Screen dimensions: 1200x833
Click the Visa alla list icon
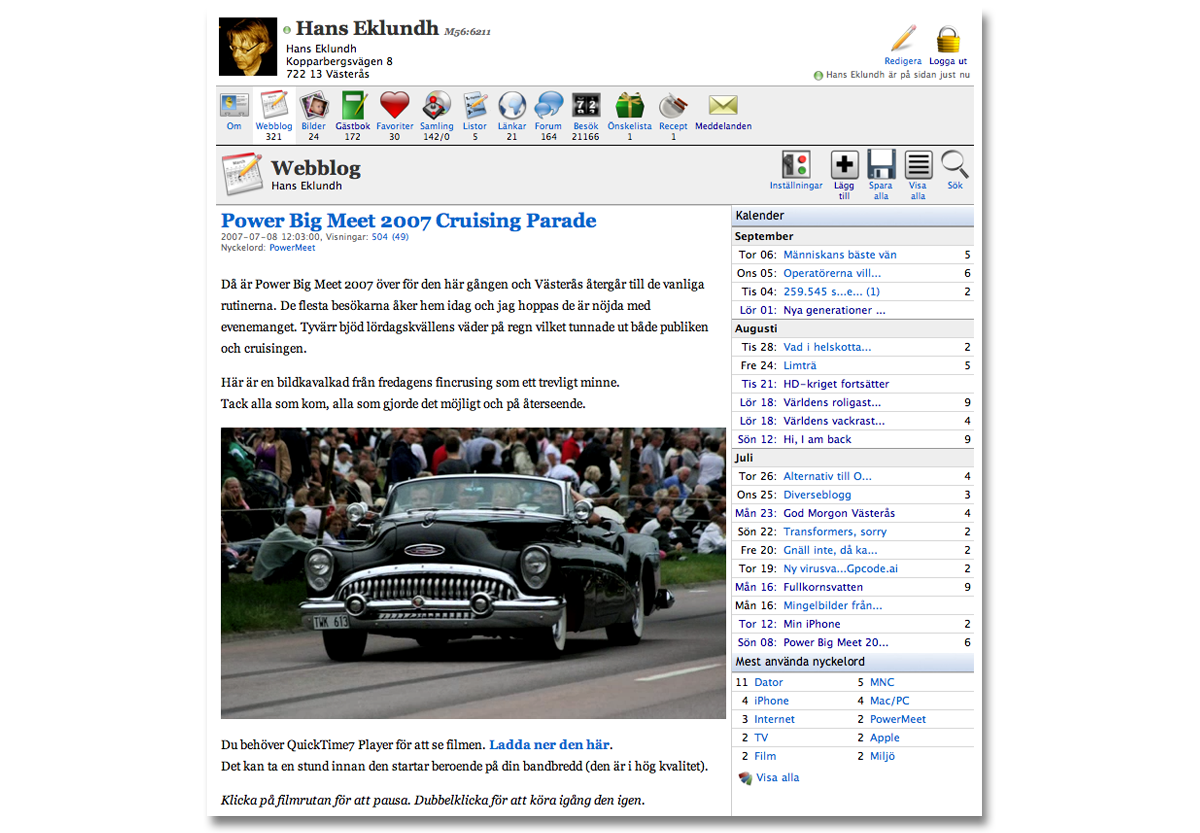pyautogui.click(x=918, y=165)
